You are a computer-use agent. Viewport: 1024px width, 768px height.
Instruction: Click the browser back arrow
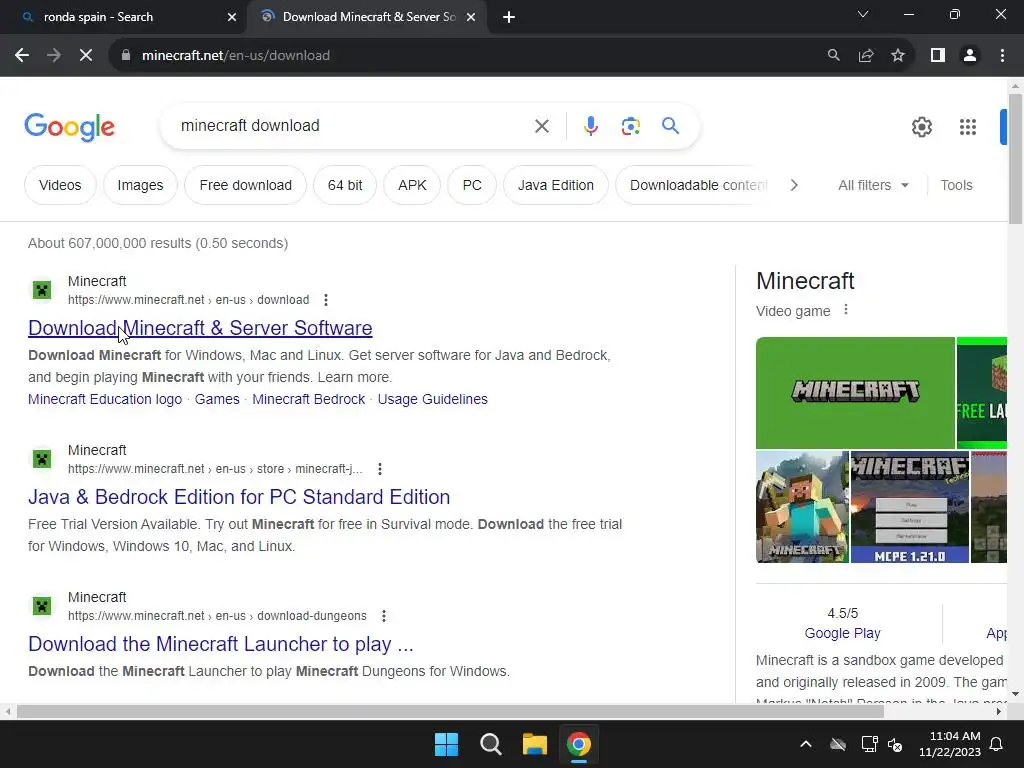tap(22, 56)
